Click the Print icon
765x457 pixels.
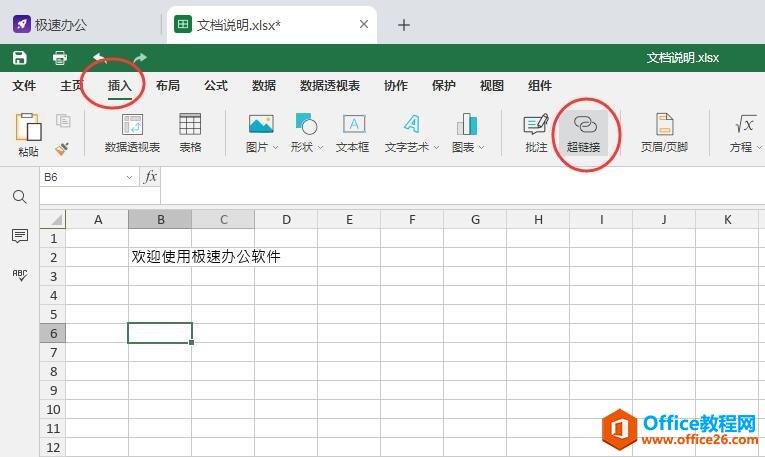click(60, 58)
